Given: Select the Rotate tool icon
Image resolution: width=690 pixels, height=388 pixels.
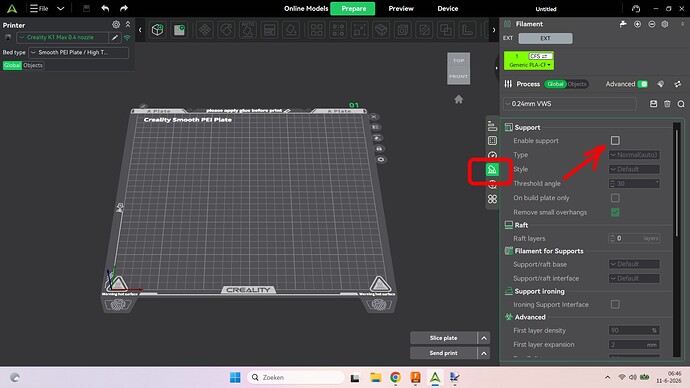Looking at the screenshot, I should [226, 30].
